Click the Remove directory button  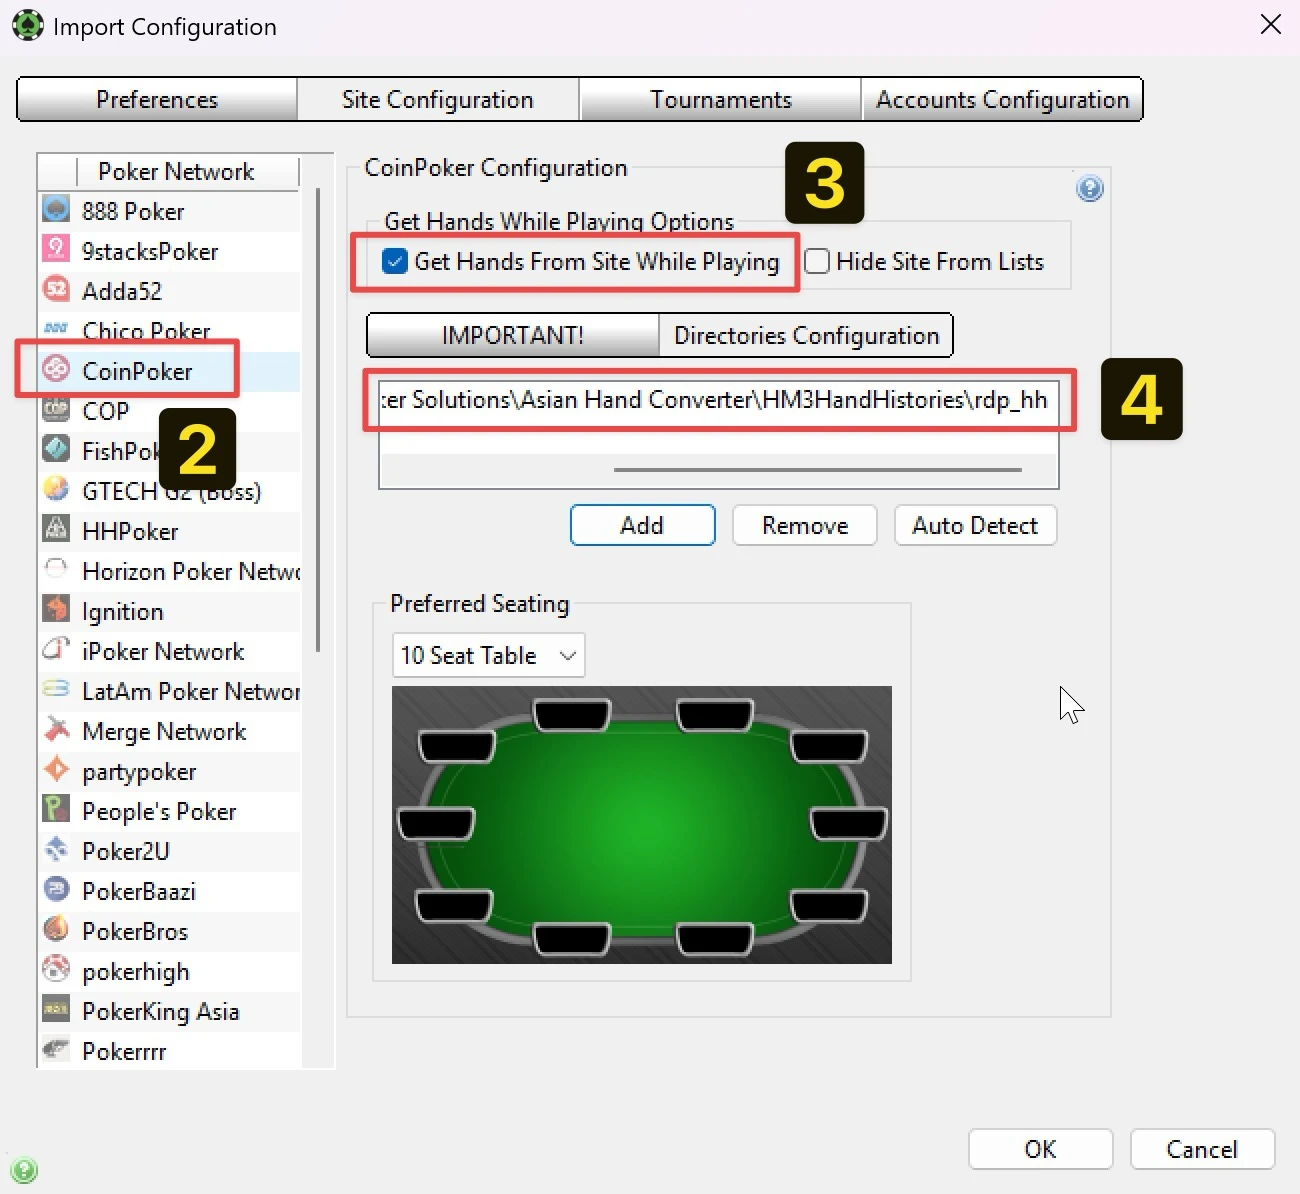[x=805, y=525]
